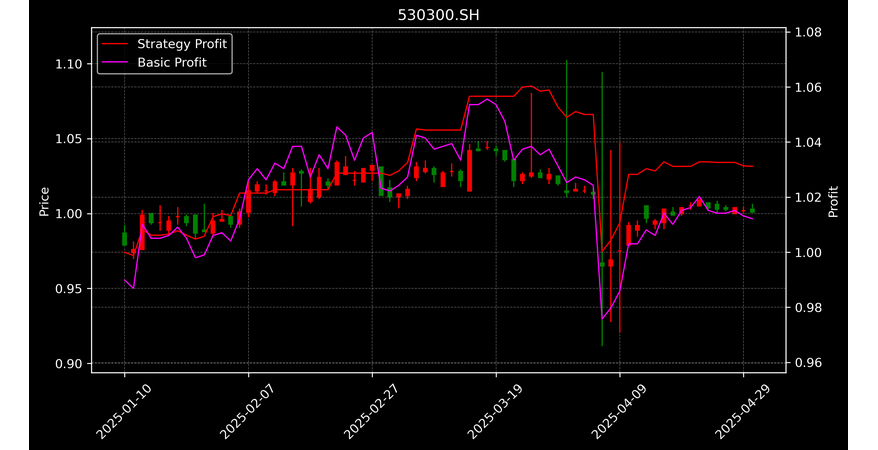The height and width of the screenshot is (450, 878).
Task: Click the 1.08 profit tick label
Action: click(808, 32)
